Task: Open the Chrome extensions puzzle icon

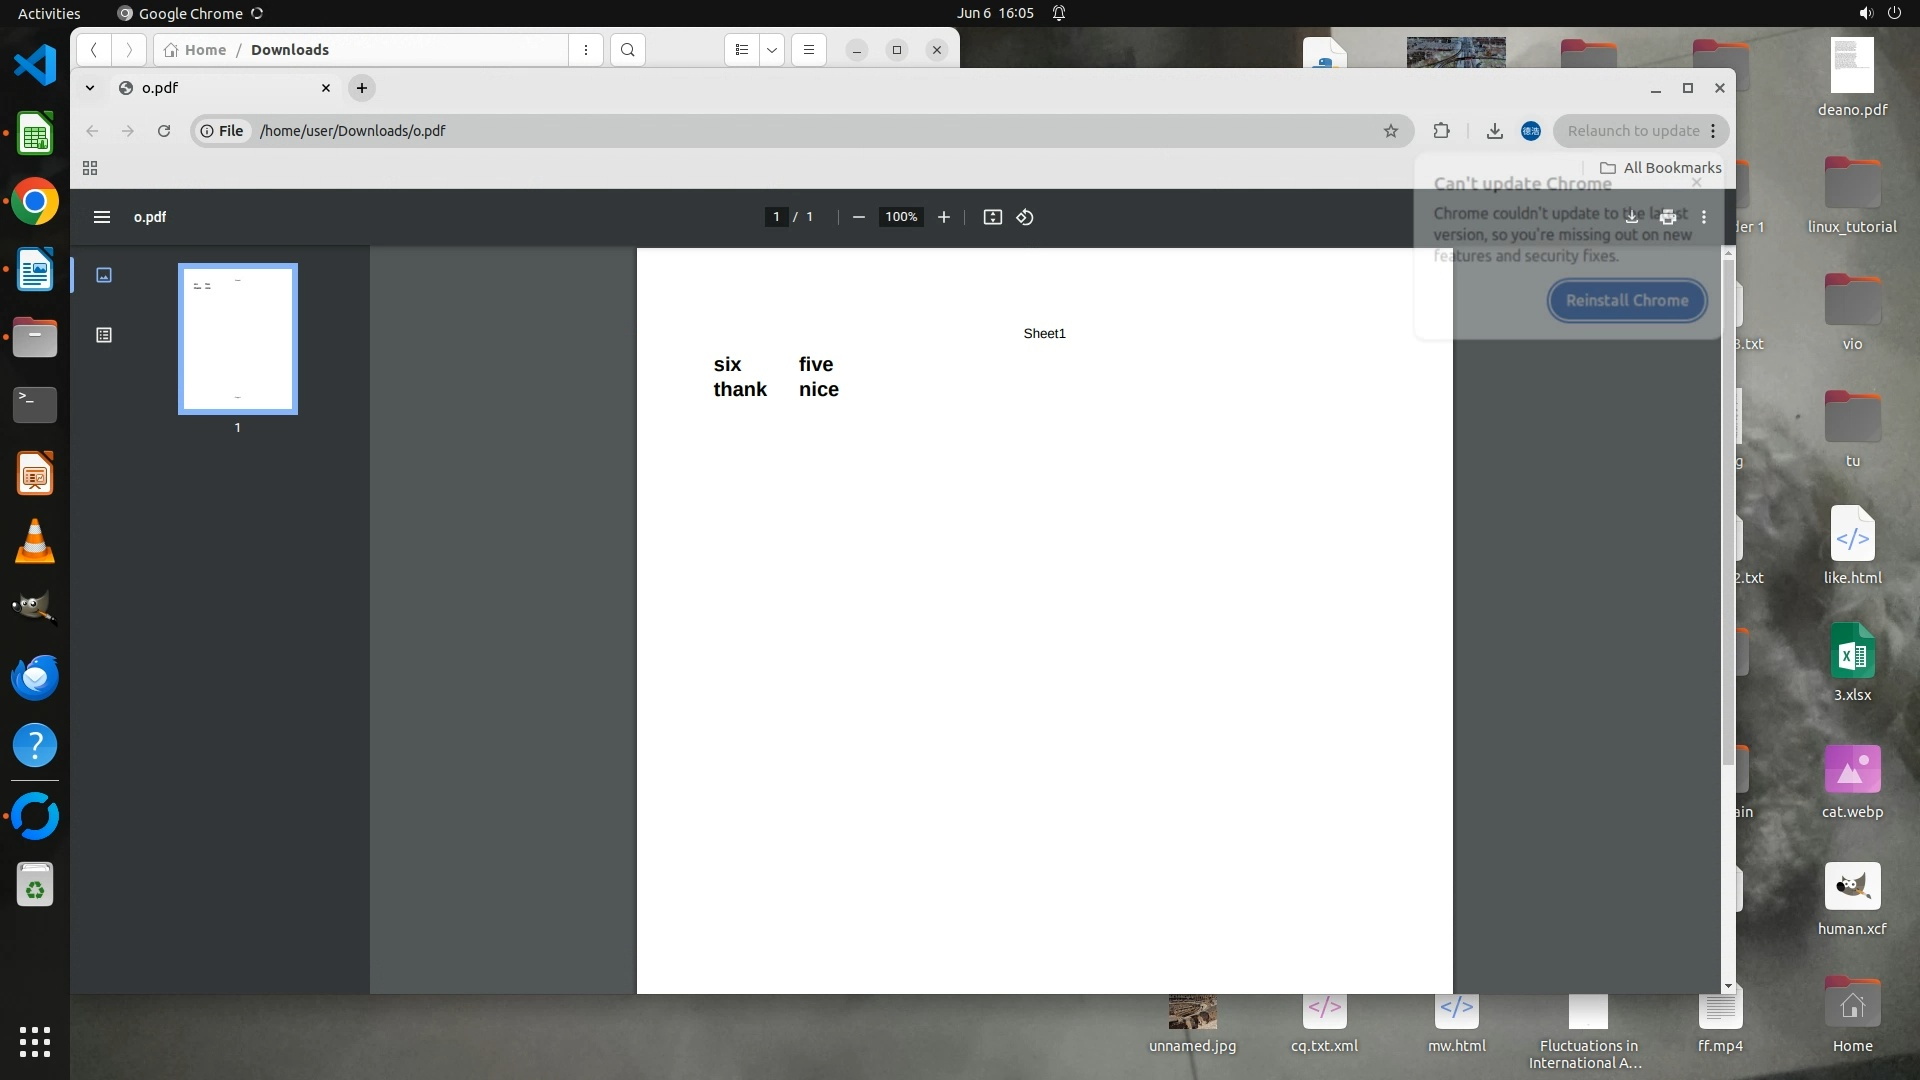Action: (1441, 131)
